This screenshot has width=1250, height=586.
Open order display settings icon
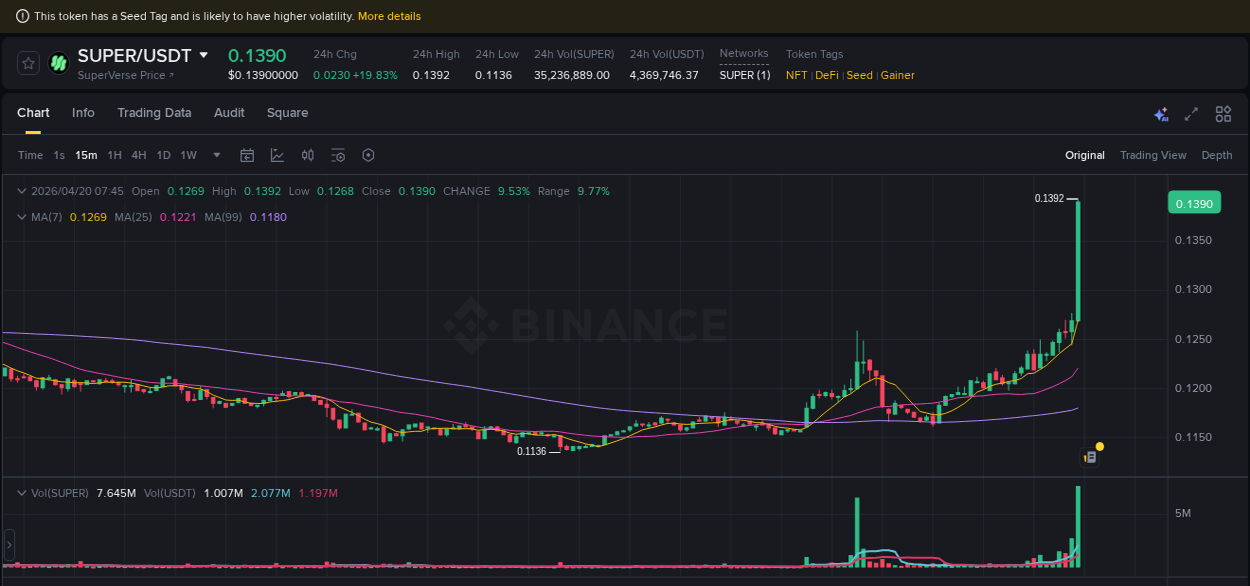click(x=337, y=155)
